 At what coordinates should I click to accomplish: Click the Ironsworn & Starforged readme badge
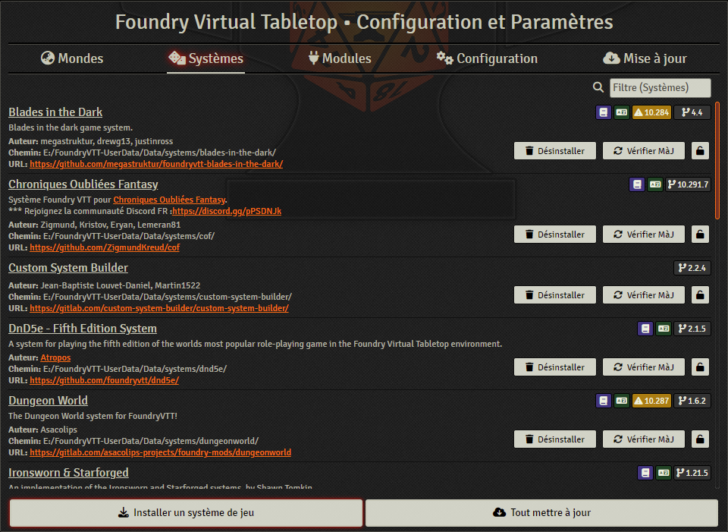tap(645, 473)
